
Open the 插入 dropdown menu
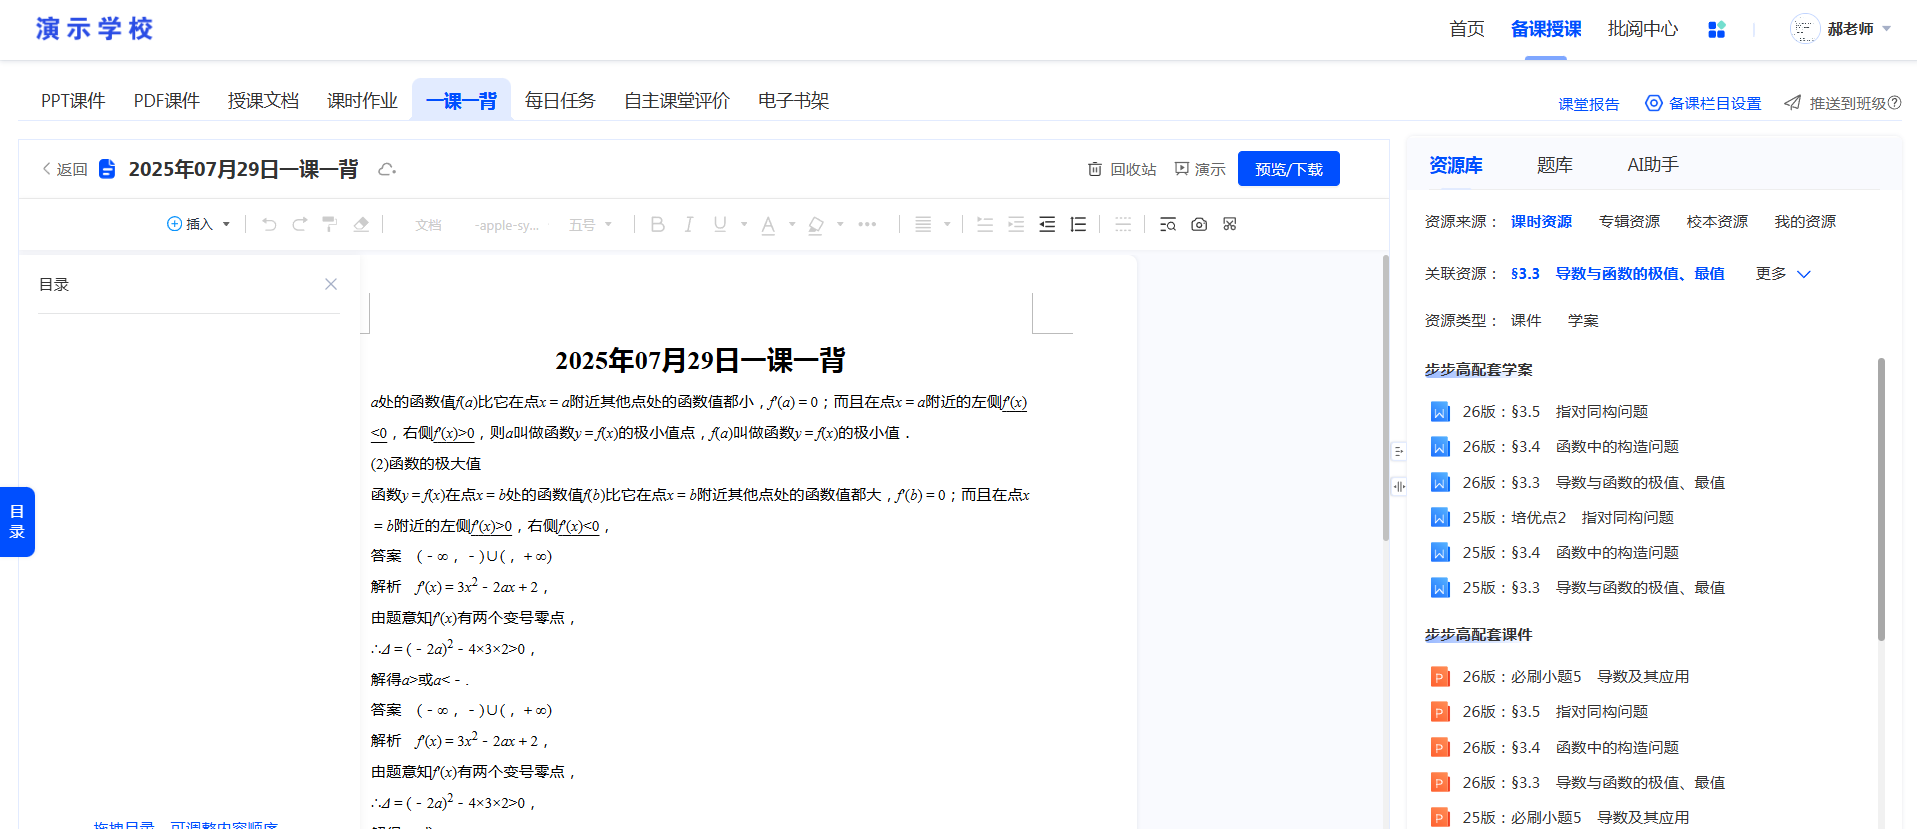coord(199,224)
